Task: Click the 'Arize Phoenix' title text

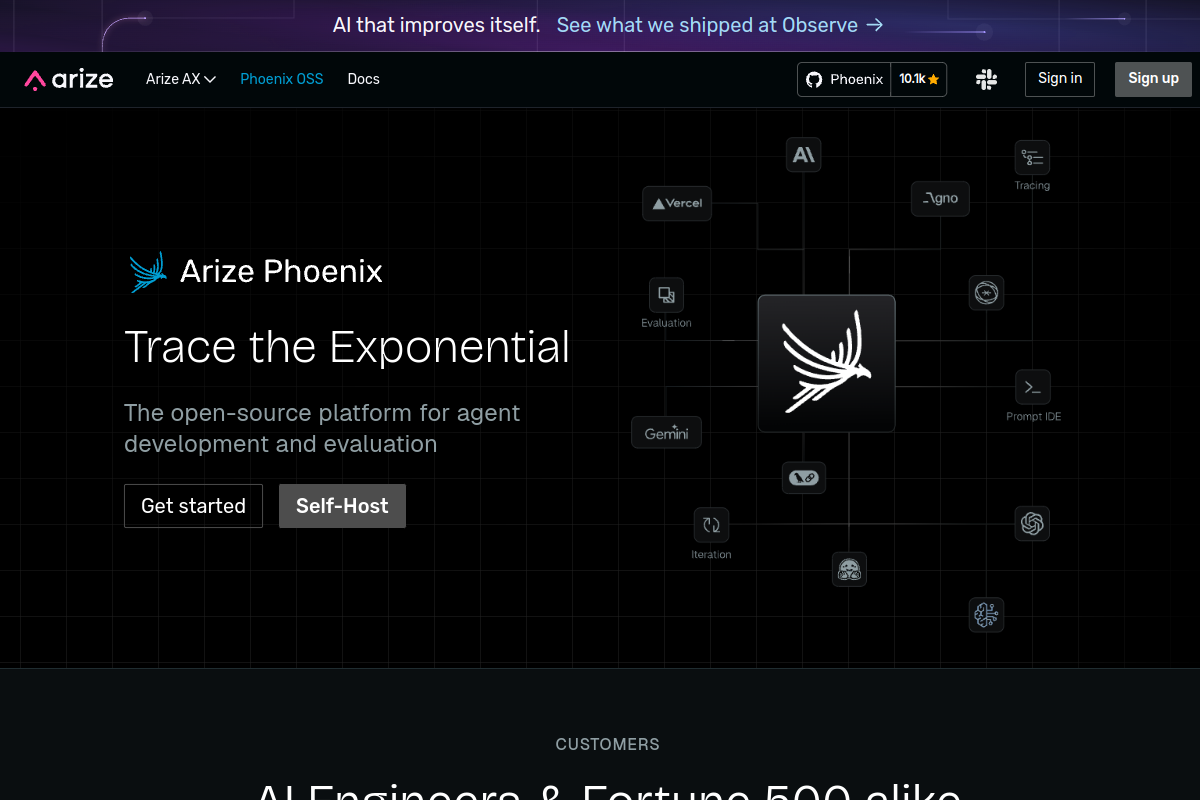Action: (281, 271)
